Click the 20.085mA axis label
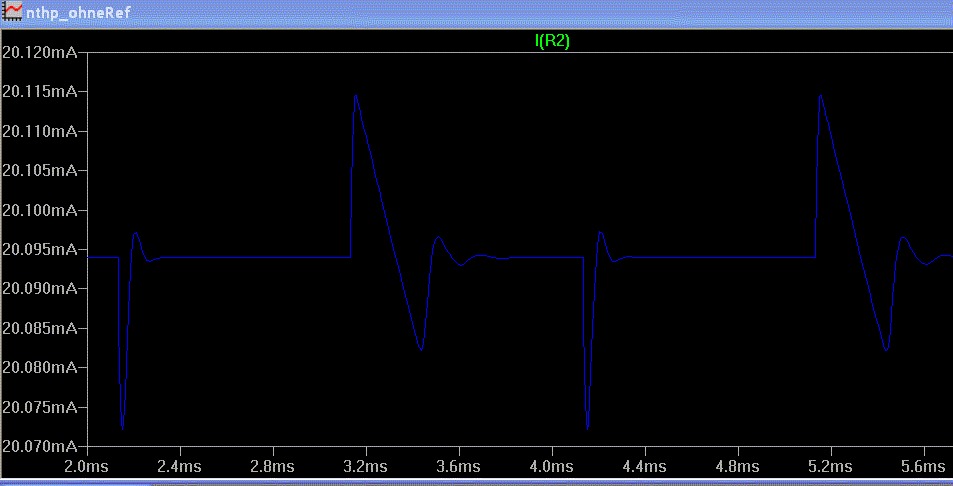Screen dimensions: 953x486 point(40,328)
